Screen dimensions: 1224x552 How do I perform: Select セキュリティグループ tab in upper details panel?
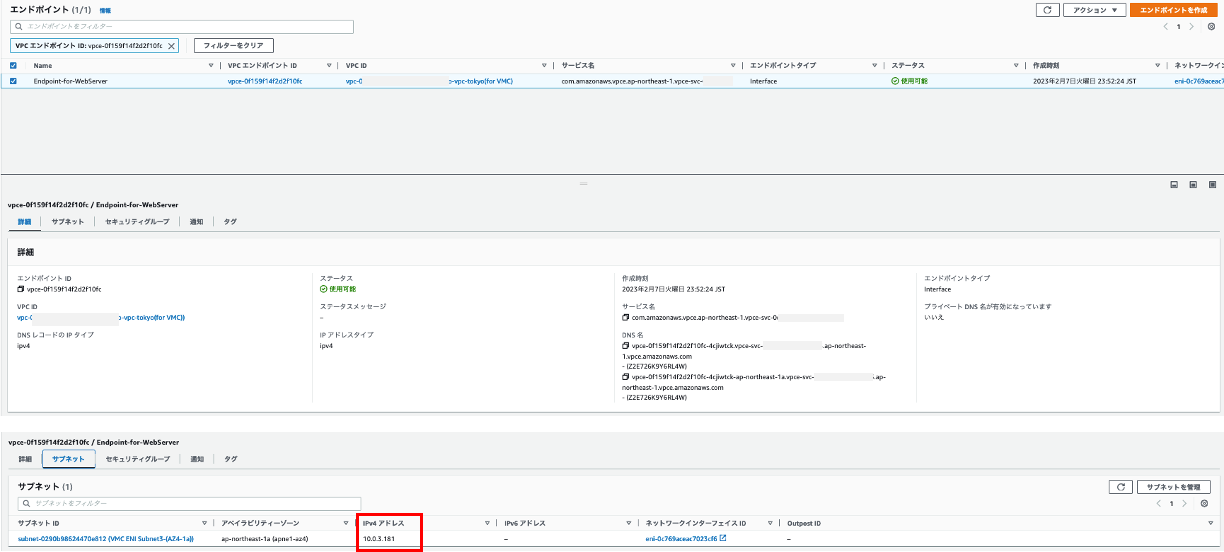(x=137, y=222)
